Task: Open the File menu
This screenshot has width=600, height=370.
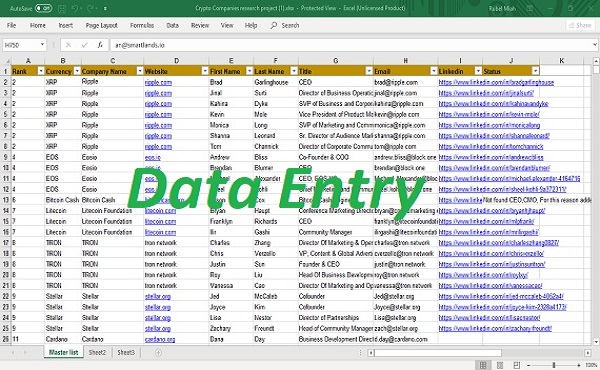Action: tap(11, 25)
